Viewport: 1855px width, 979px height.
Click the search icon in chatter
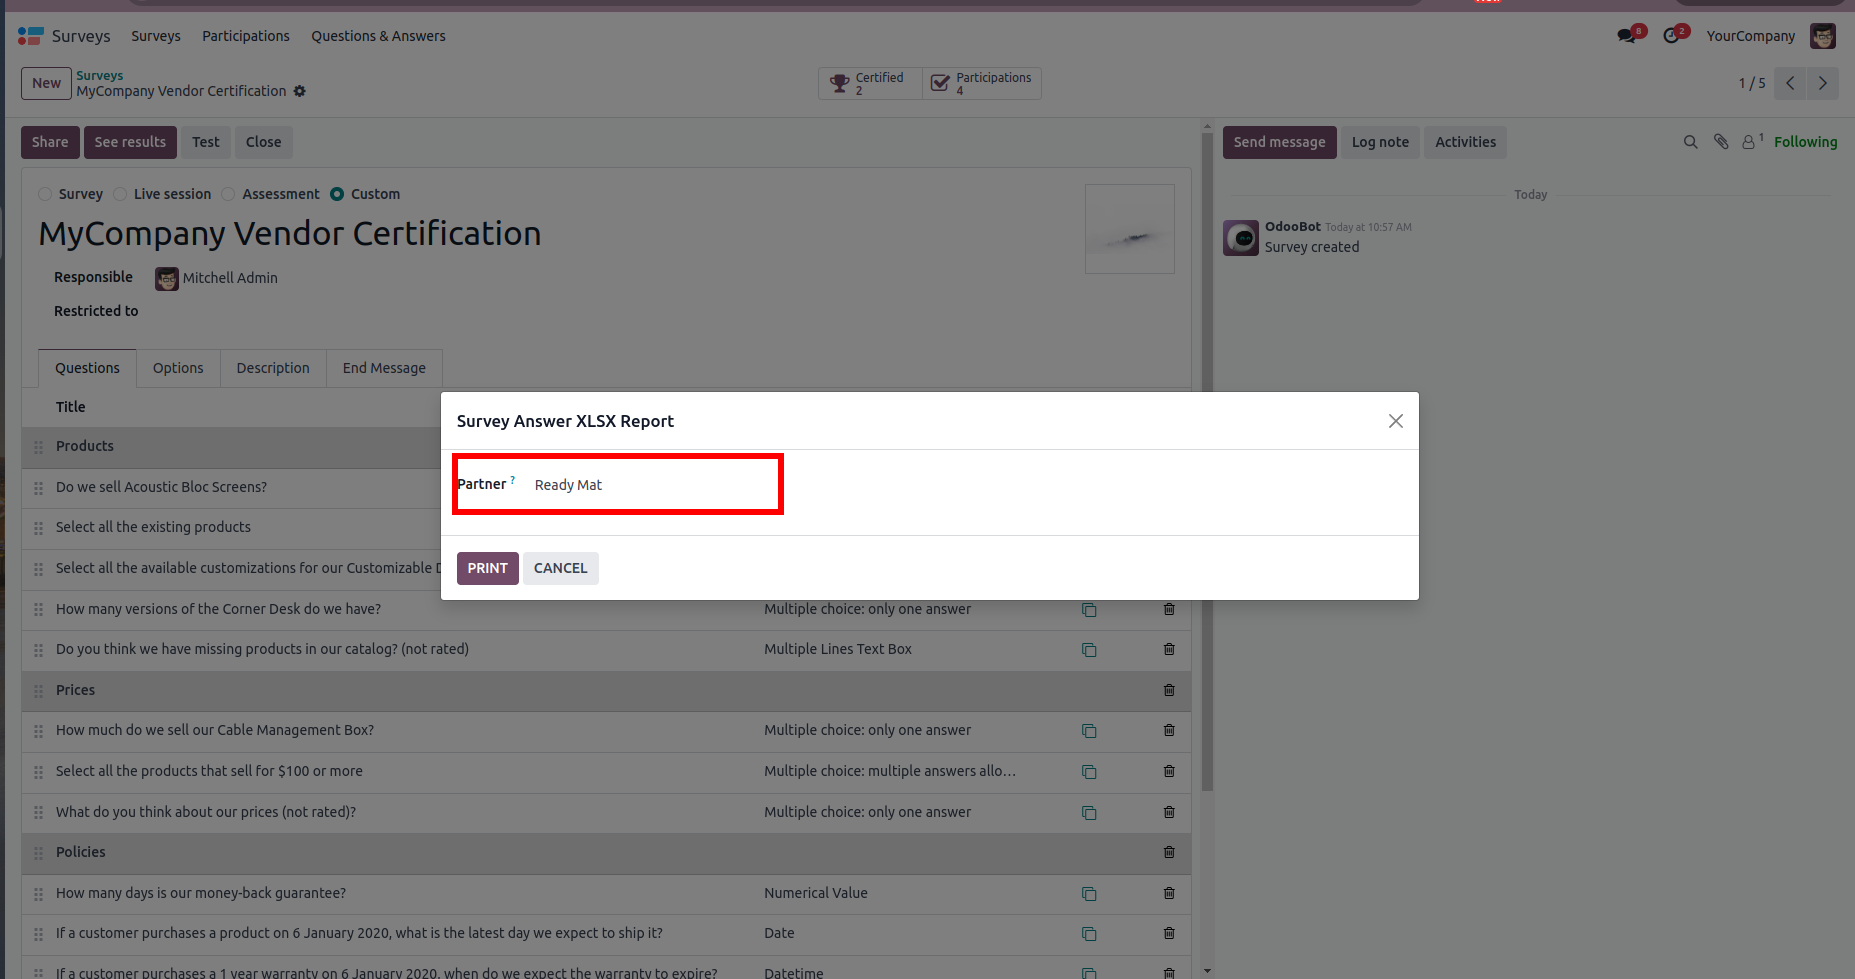click(1691, 142)
